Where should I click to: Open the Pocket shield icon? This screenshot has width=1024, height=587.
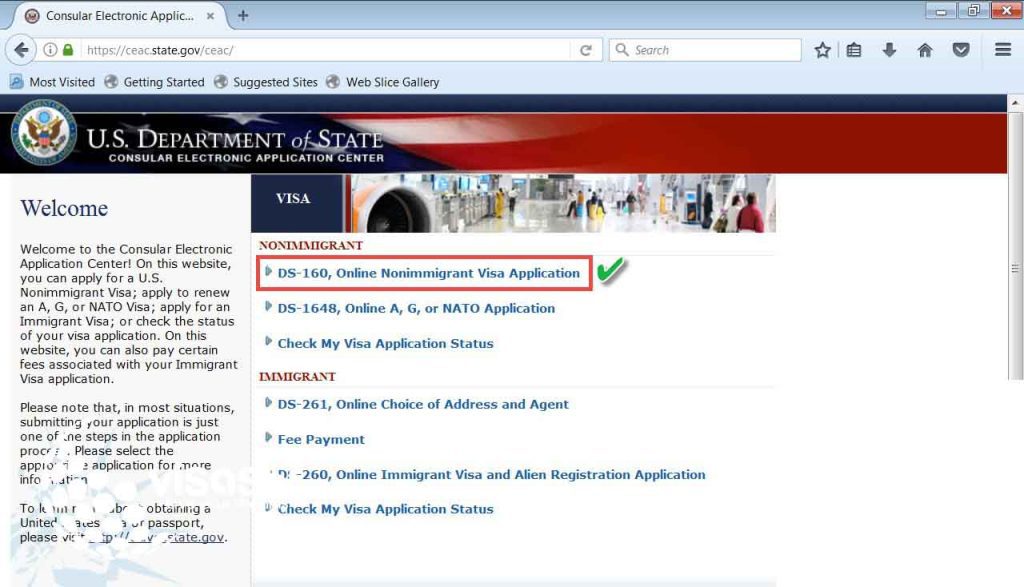point(961,50)
